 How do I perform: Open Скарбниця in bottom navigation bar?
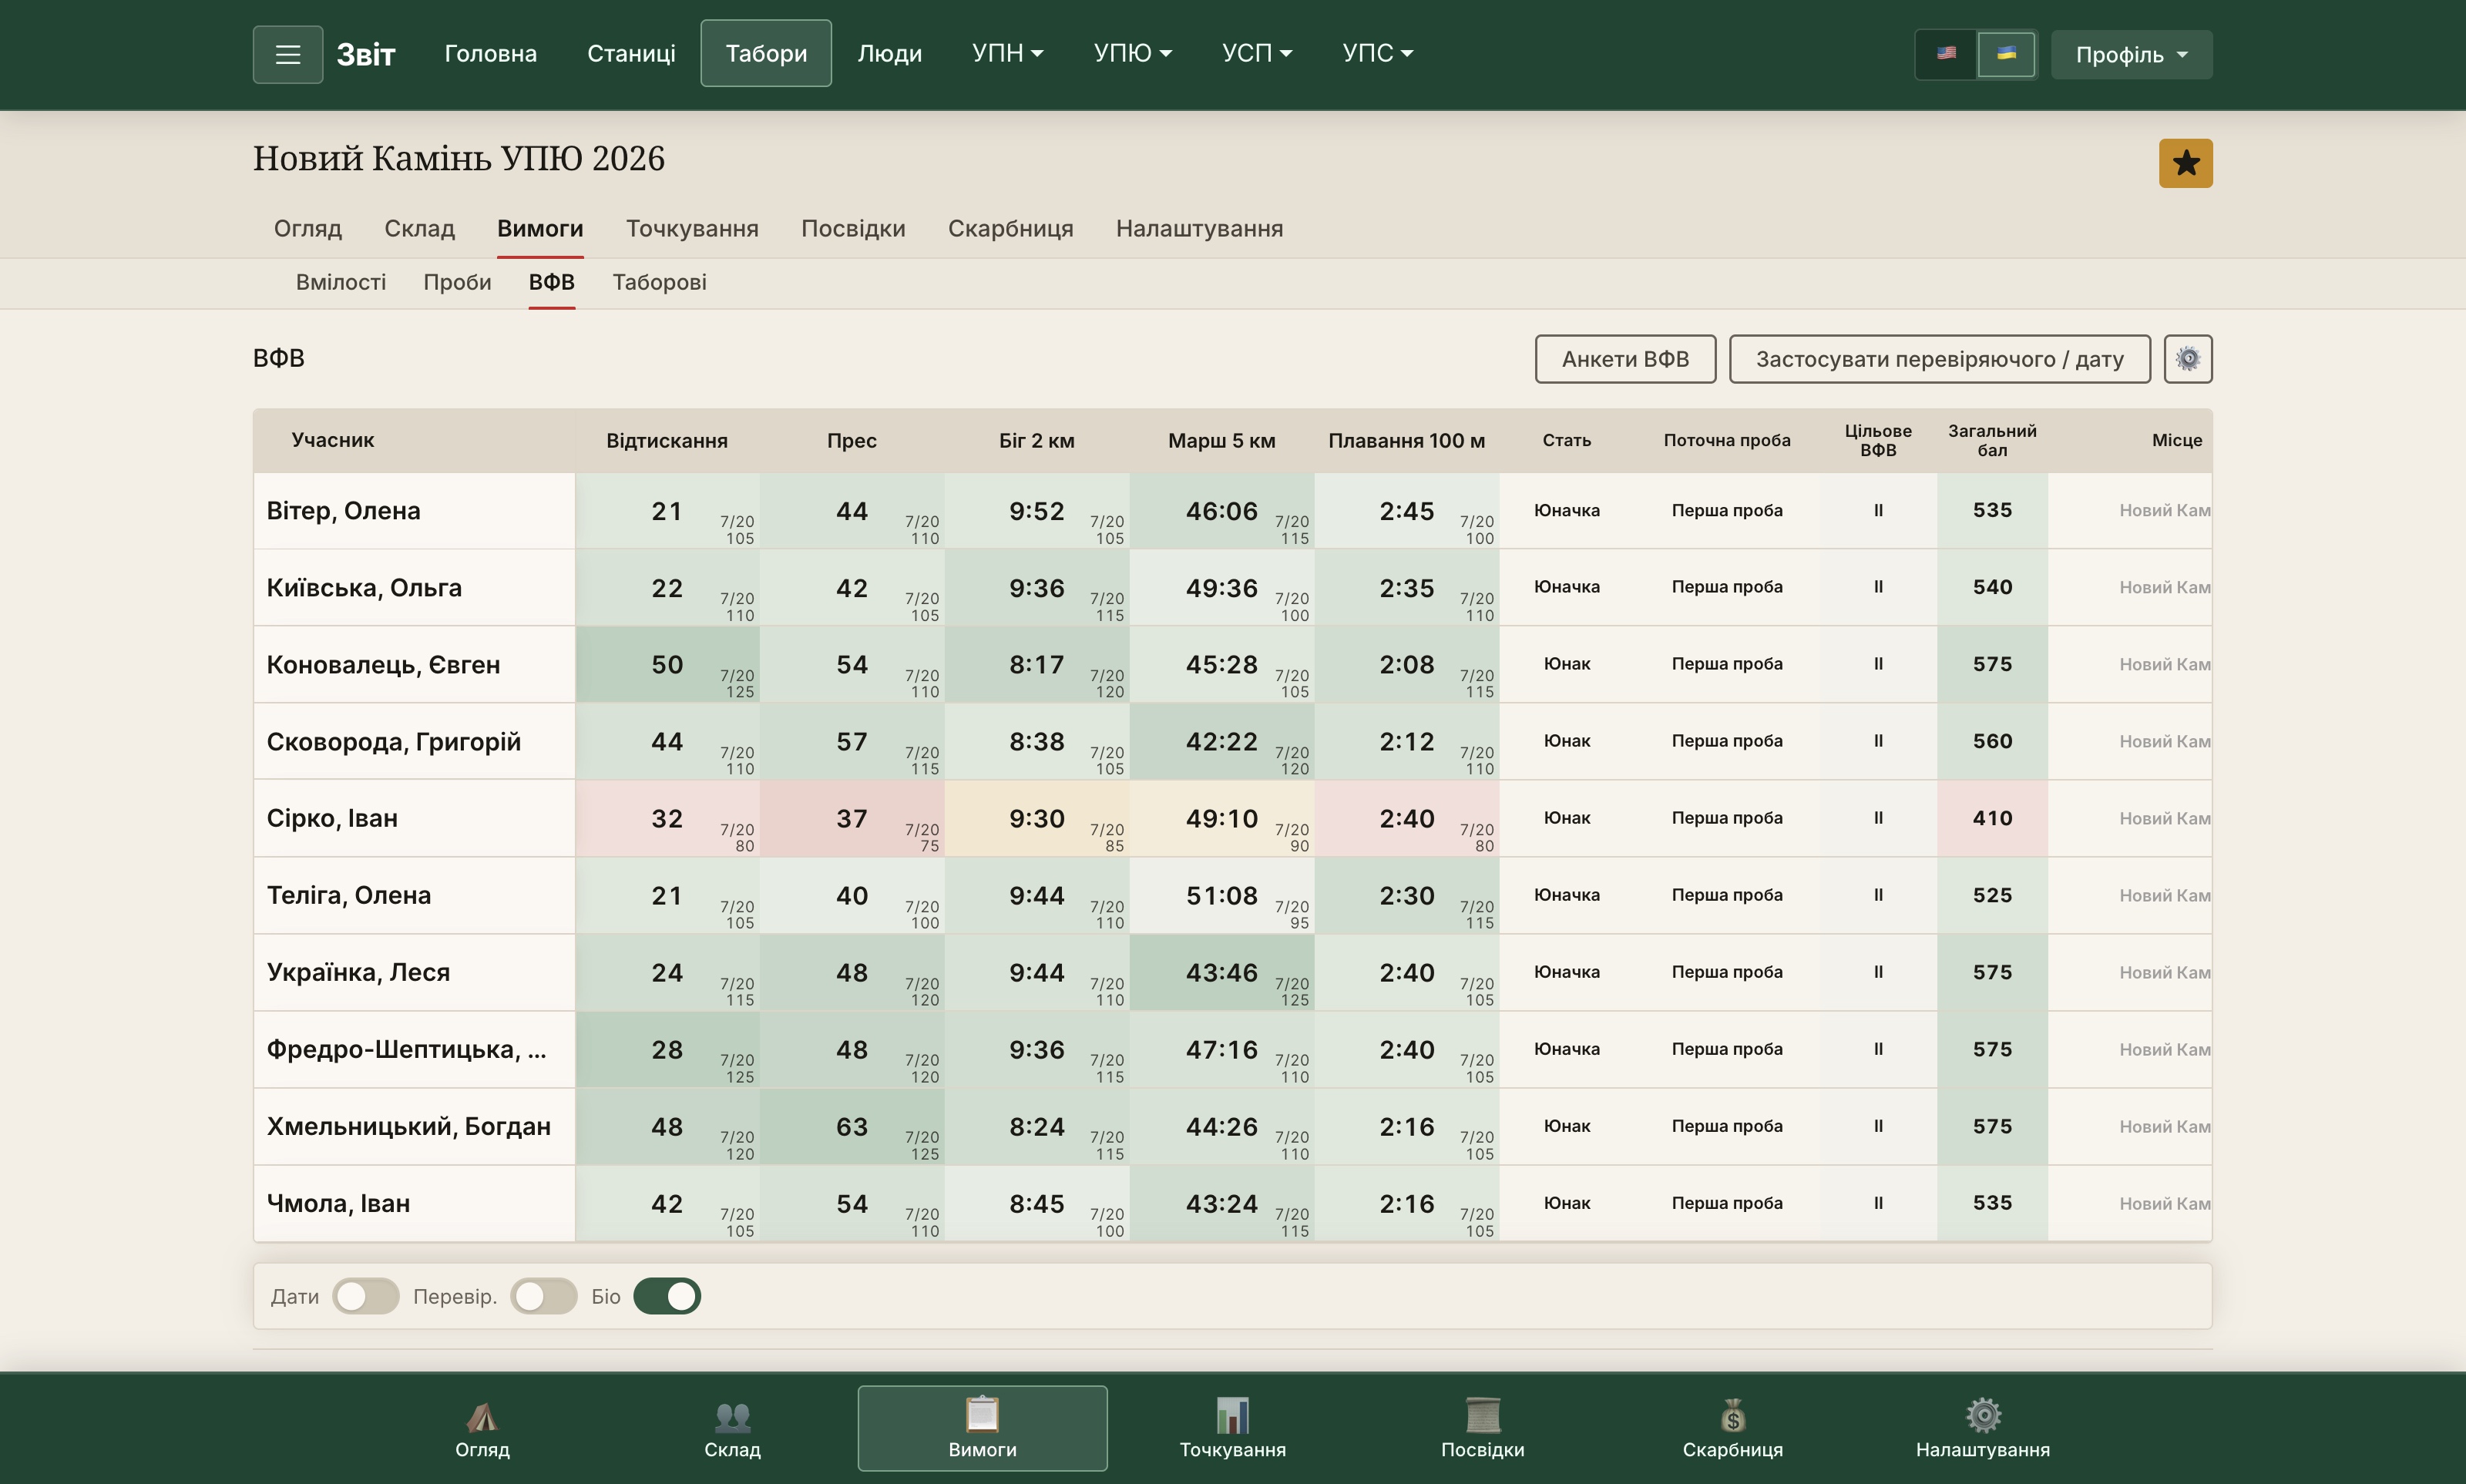pos(1732,1428)
